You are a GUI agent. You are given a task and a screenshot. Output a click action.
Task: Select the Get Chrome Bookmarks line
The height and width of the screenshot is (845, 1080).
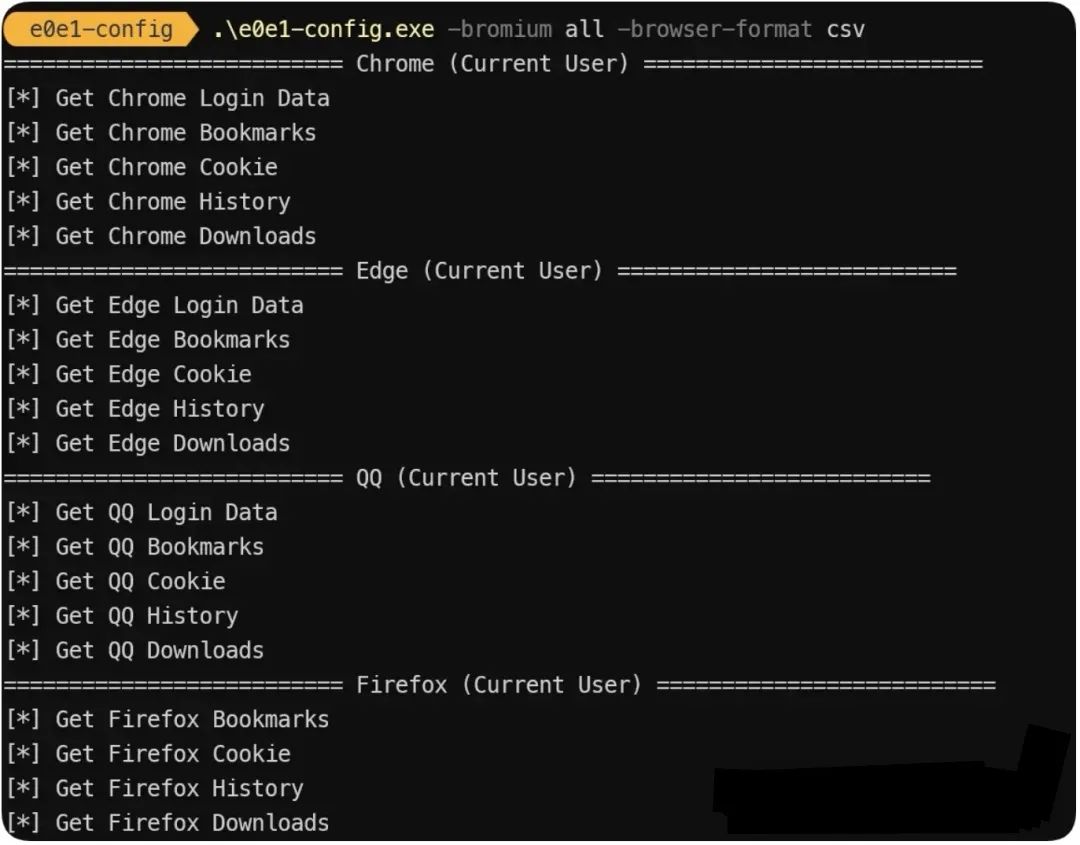(161, 133)
